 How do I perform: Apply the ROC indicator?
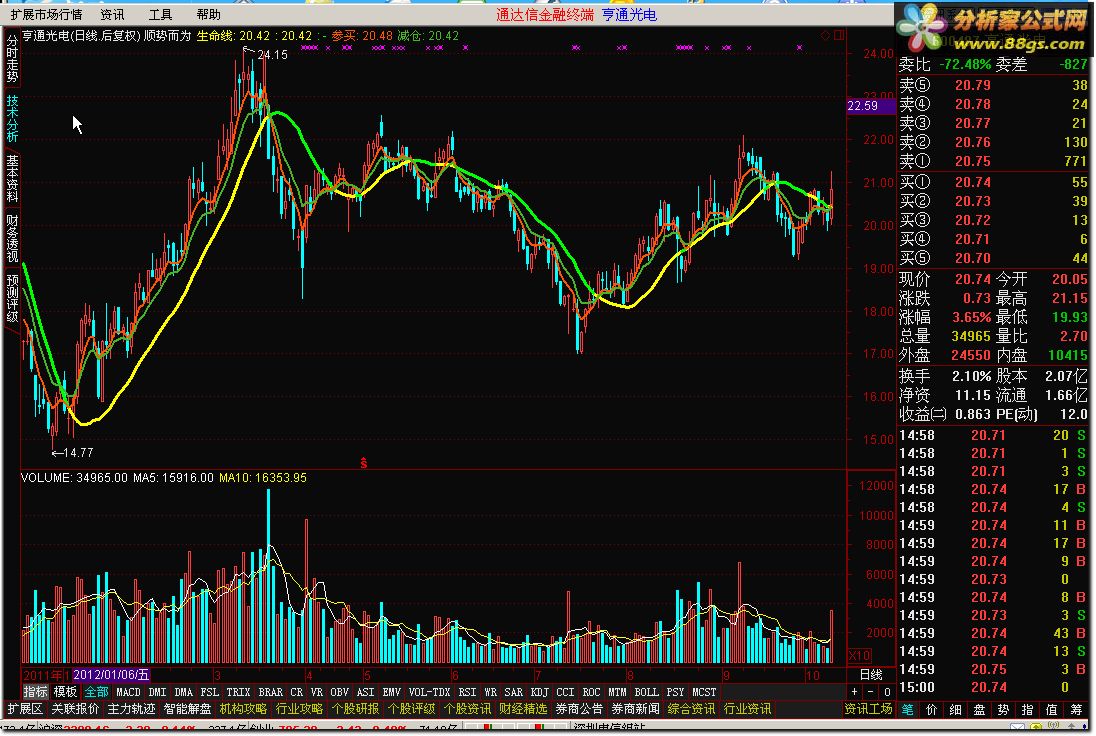tap(591, 692)
